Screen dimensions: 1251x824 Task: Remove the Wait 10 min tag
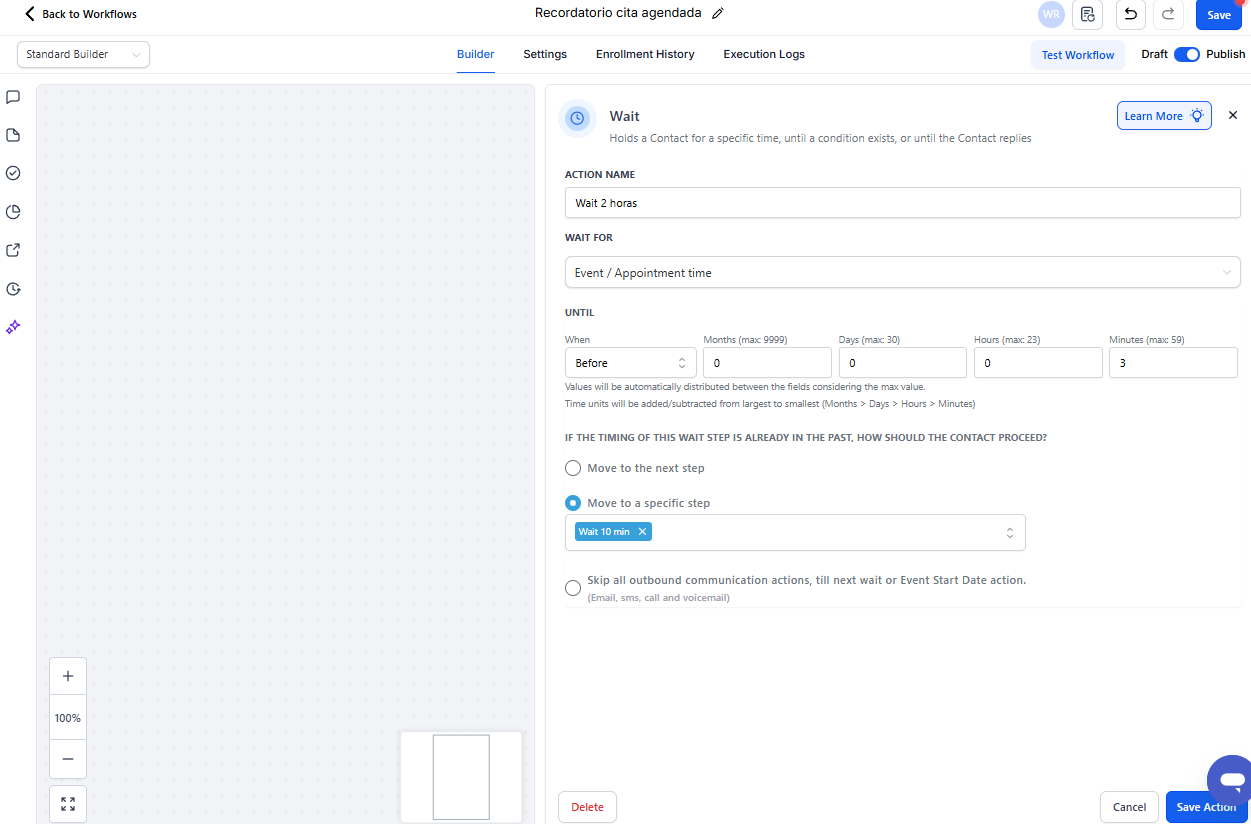tap(642, 532)
